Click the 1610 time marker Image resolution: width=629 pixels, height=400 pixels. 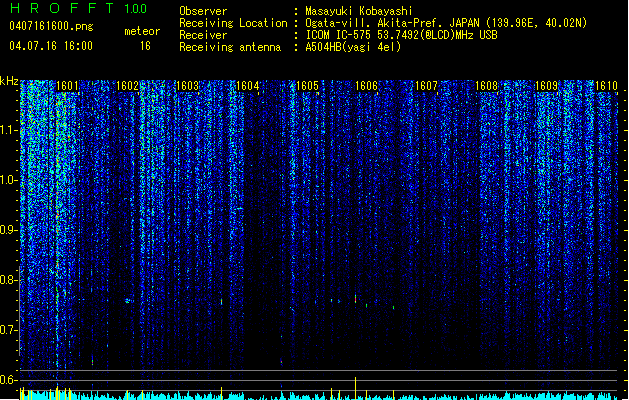(606, 86)
